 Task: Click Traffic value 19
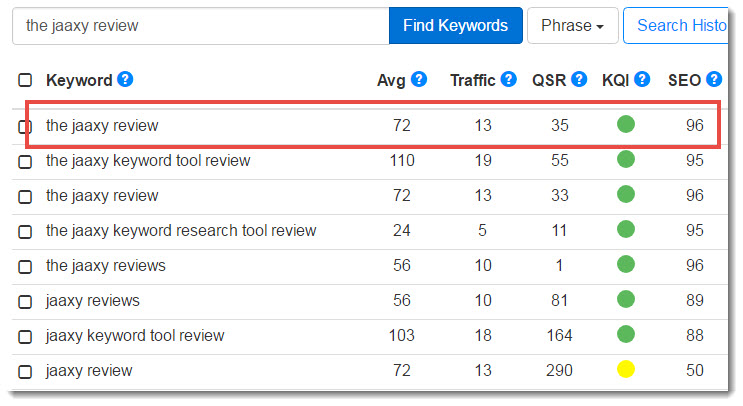pyautogui.click(x=483, y=161)
